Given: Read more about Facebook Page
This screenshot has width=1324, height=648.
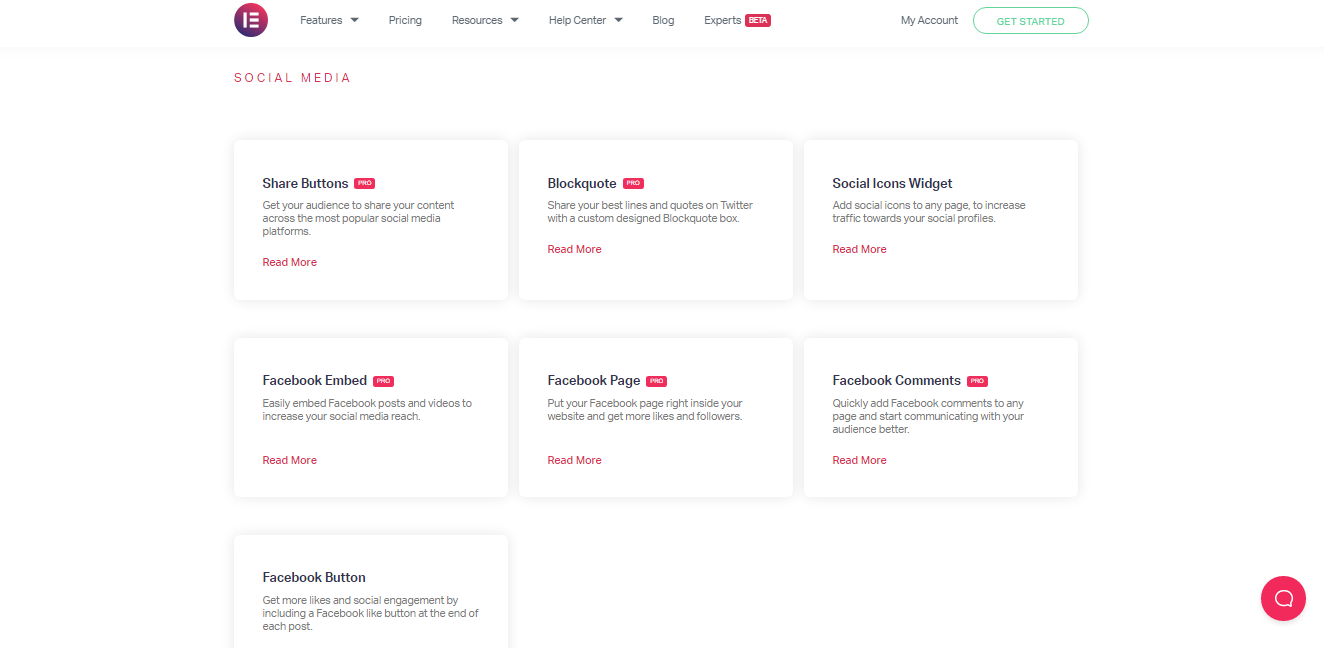Looking at the screenshot, I should tap(574, 460).
